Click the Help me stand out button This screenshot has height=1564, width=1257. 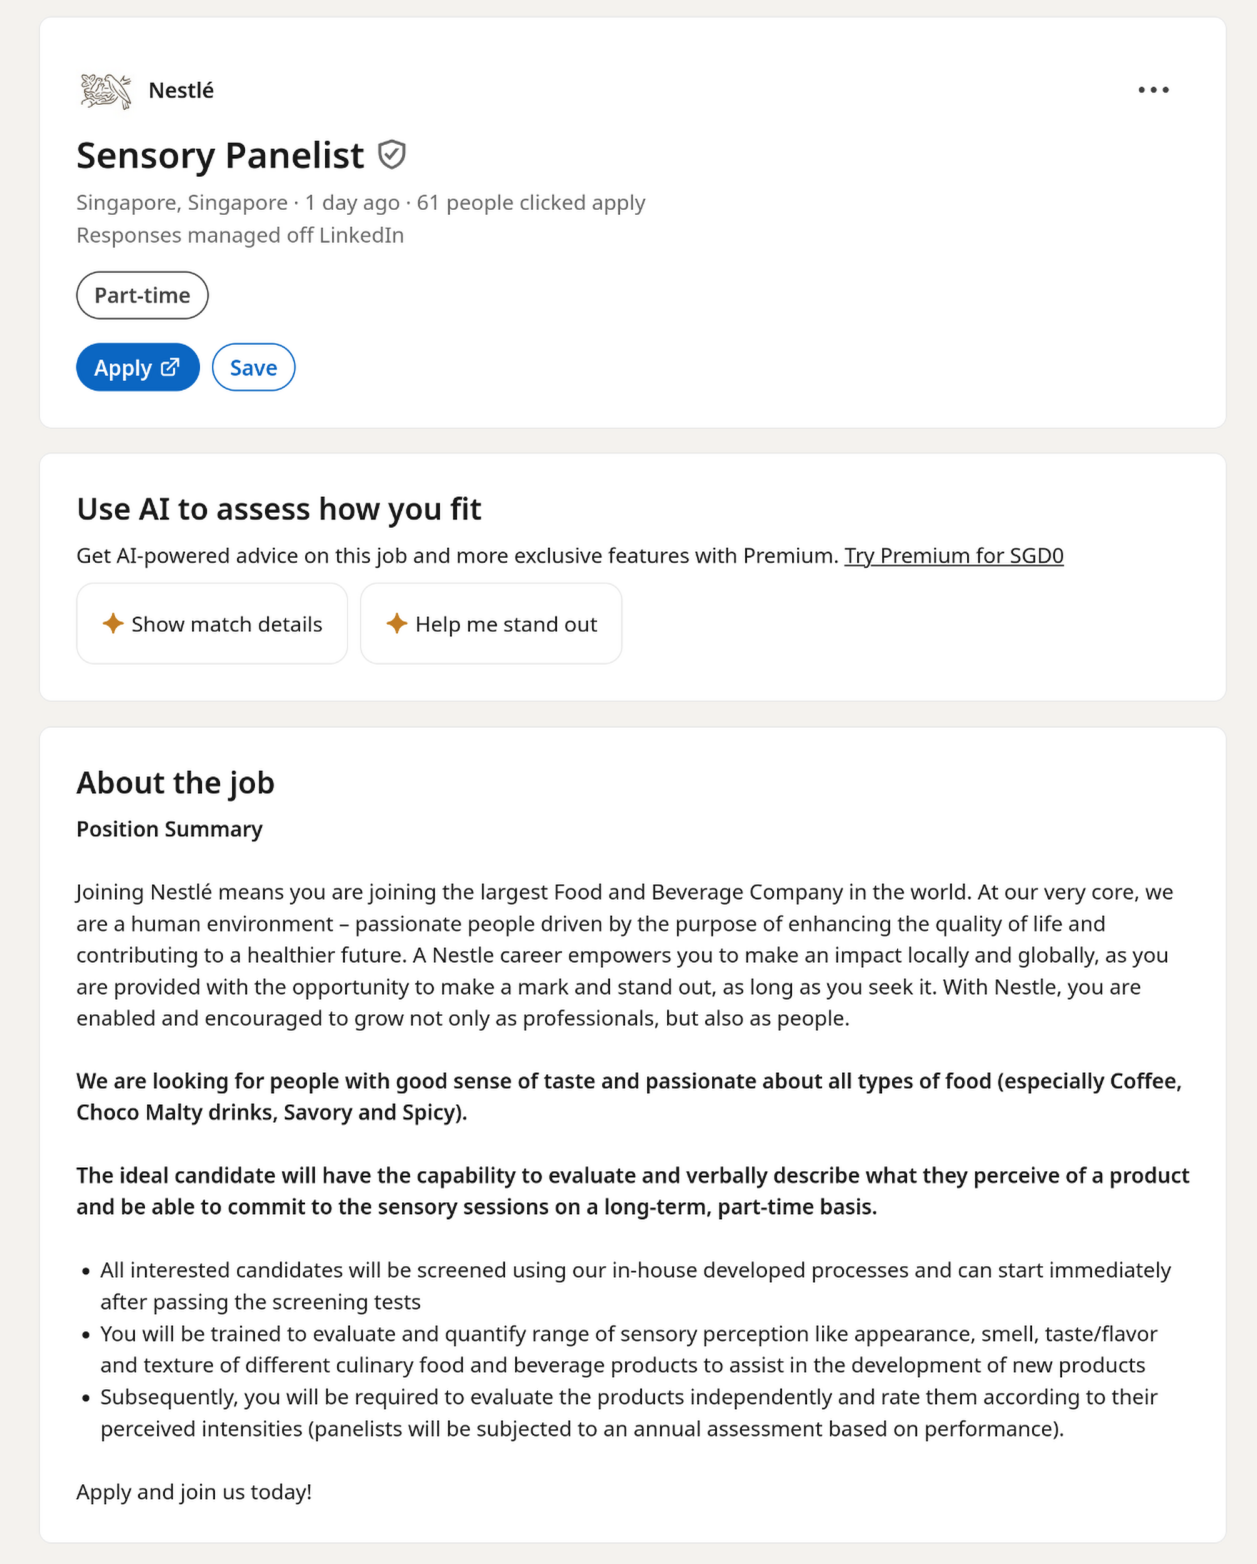pos(491,624)
